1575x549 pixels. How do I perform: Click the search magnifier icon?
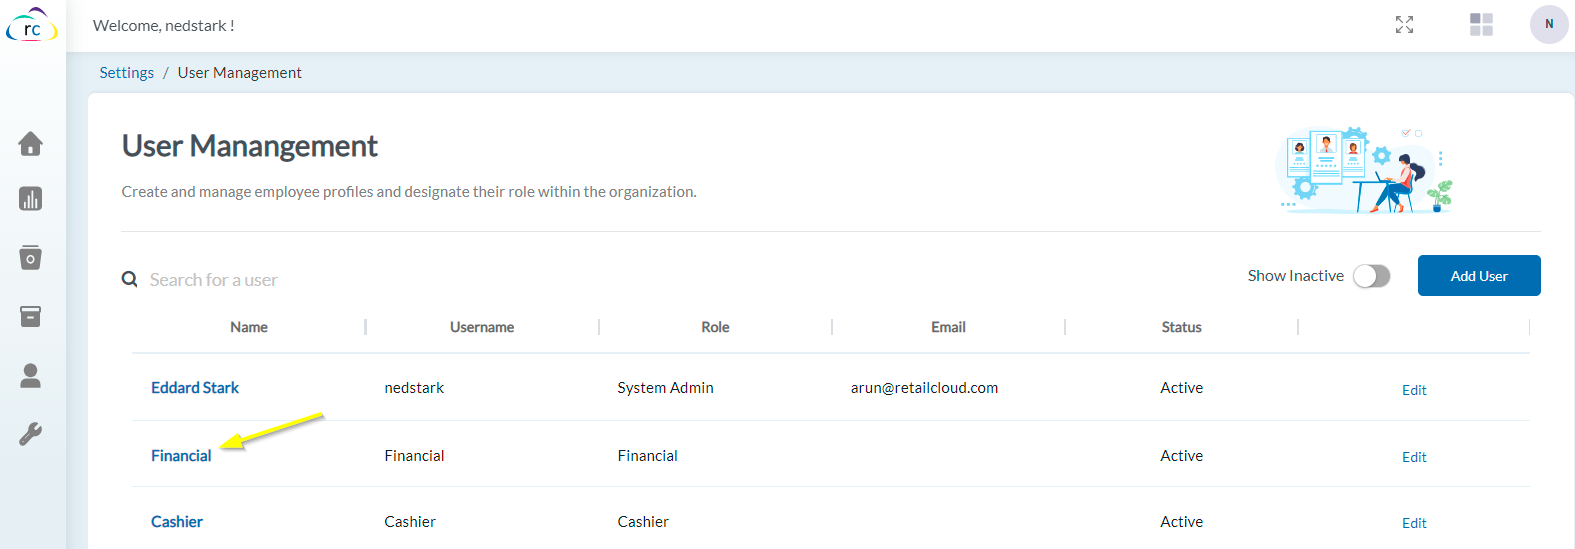[x=130, y=279]
